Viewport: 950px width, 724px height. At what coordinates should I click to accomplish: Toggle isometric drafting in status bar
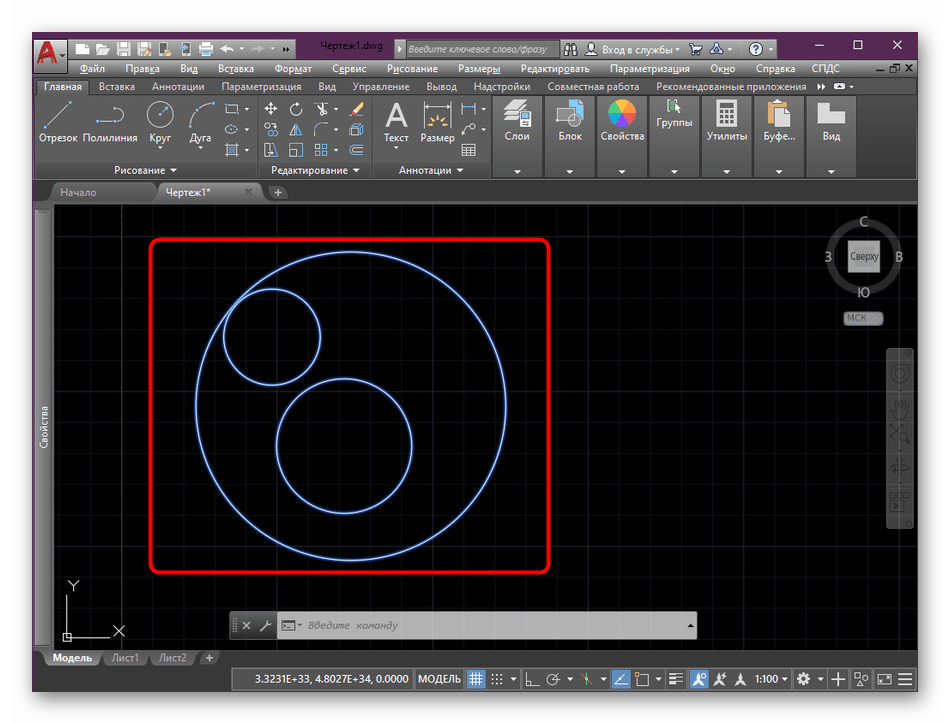click(x=586, y=679)
